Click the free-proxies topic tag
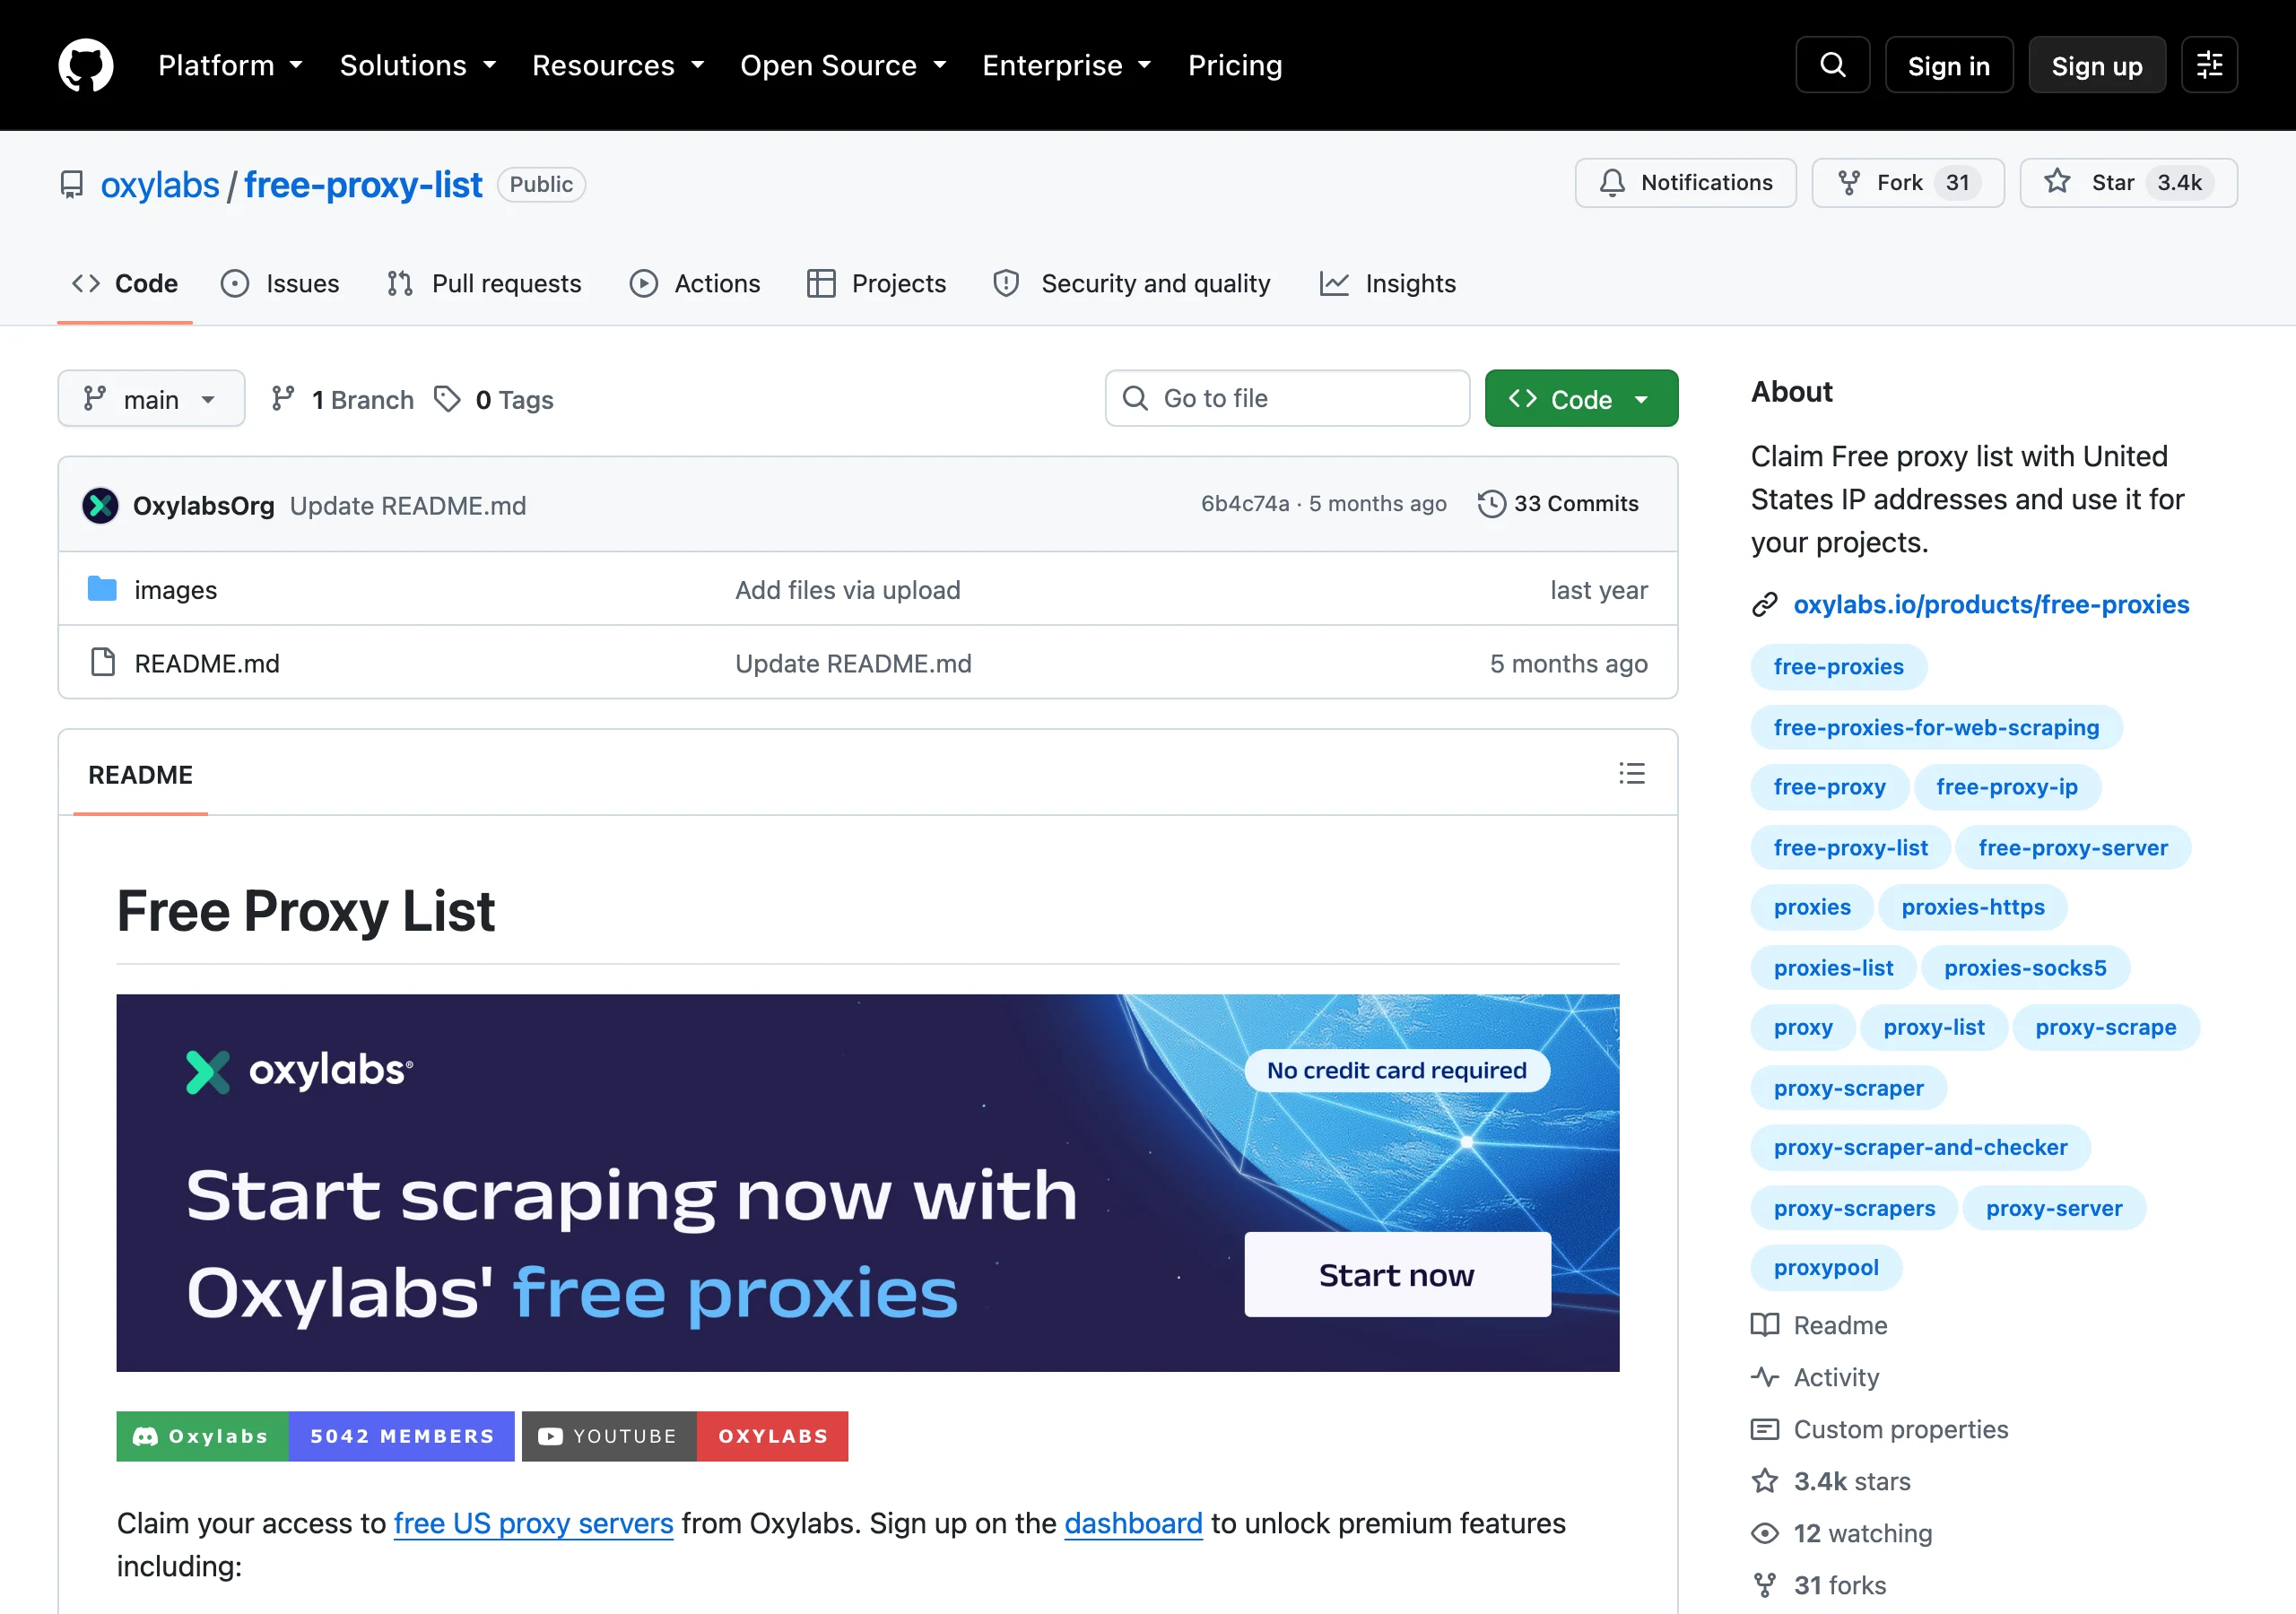 point(1838,667)
